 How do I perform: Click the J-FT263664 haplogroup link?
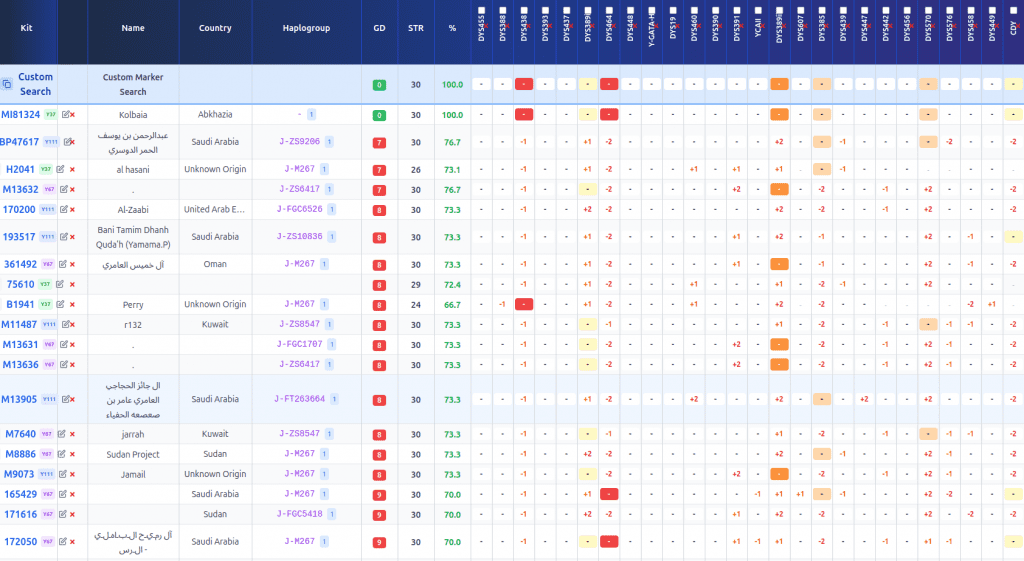tap(299, 399)
